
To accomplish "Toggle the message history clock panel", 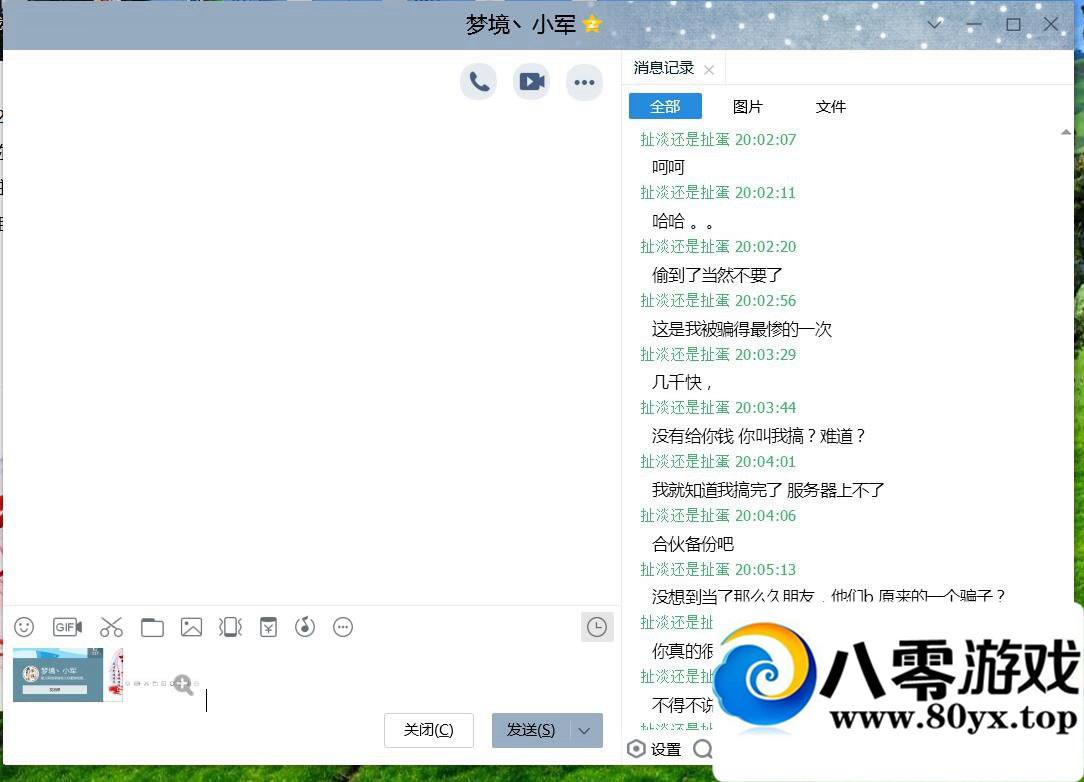I will pyautogui.click(x=597, y=627).
